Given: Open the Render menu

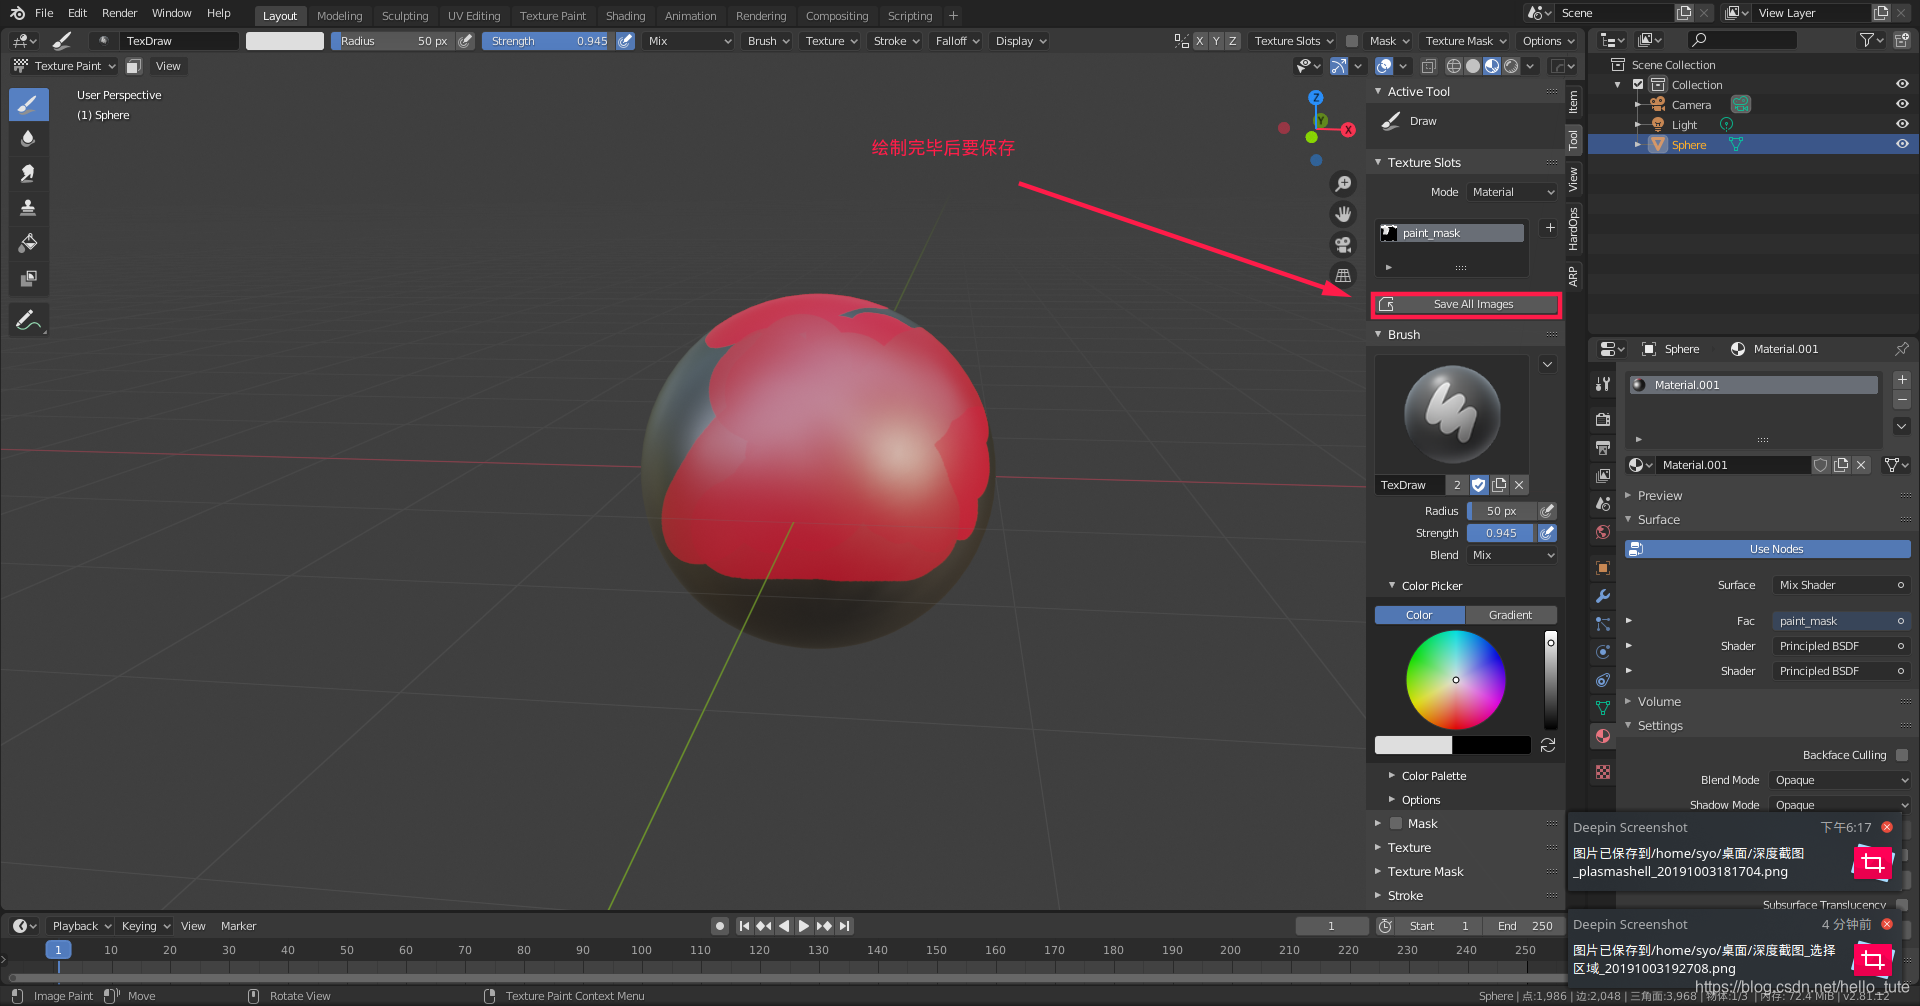Looking at the screenshot, I should pyautogui.click(x=119, y=13).
